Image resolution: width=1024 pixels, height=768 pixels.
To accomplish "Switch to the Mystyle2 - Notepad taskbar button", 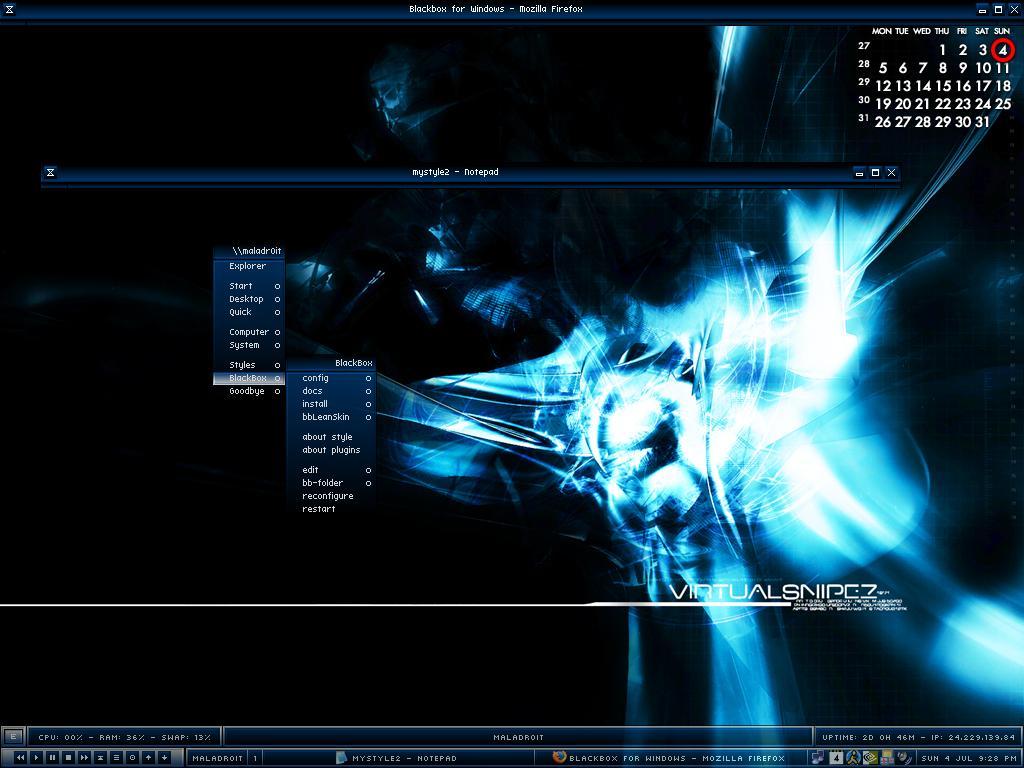I will click(x=396, y=758).
